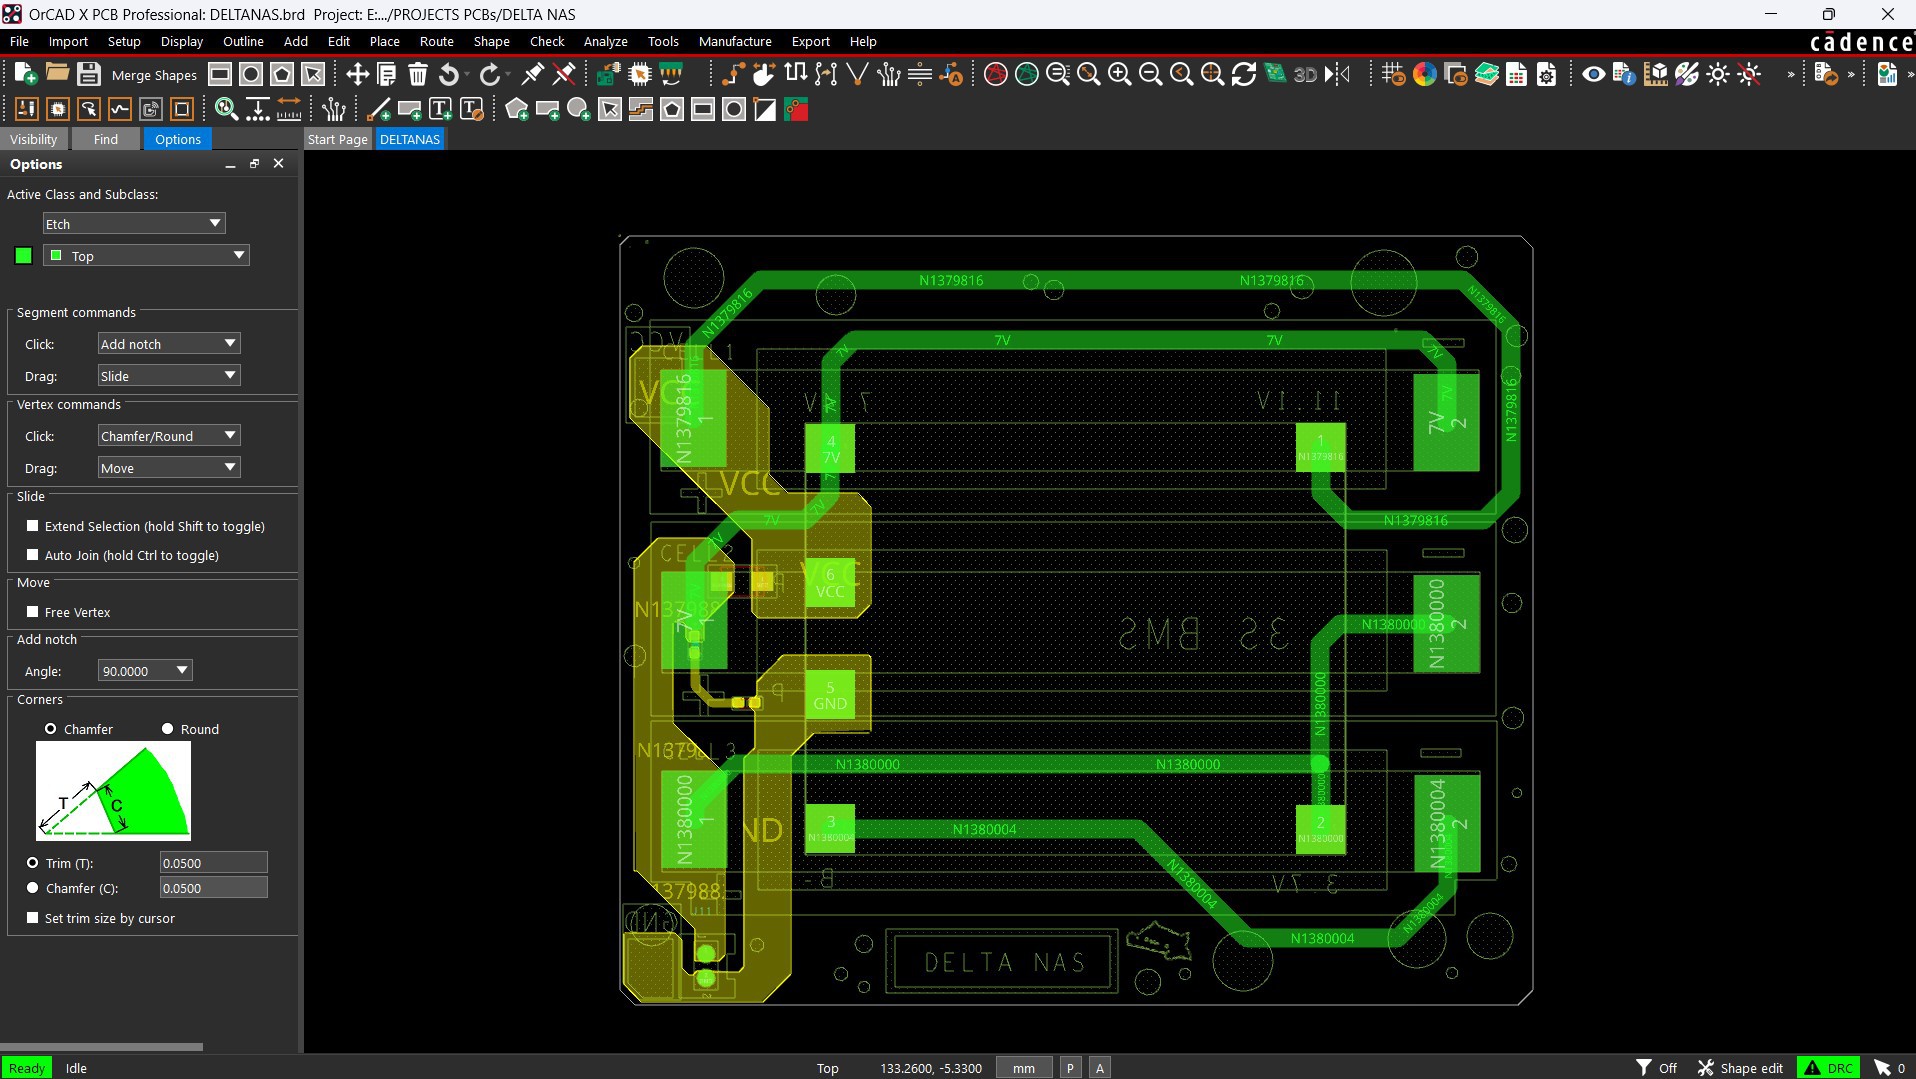Image resolution: width=1916 pixels, height=1079 pixels.
Task: Select the Add Text tool
Action: point(440,110)
